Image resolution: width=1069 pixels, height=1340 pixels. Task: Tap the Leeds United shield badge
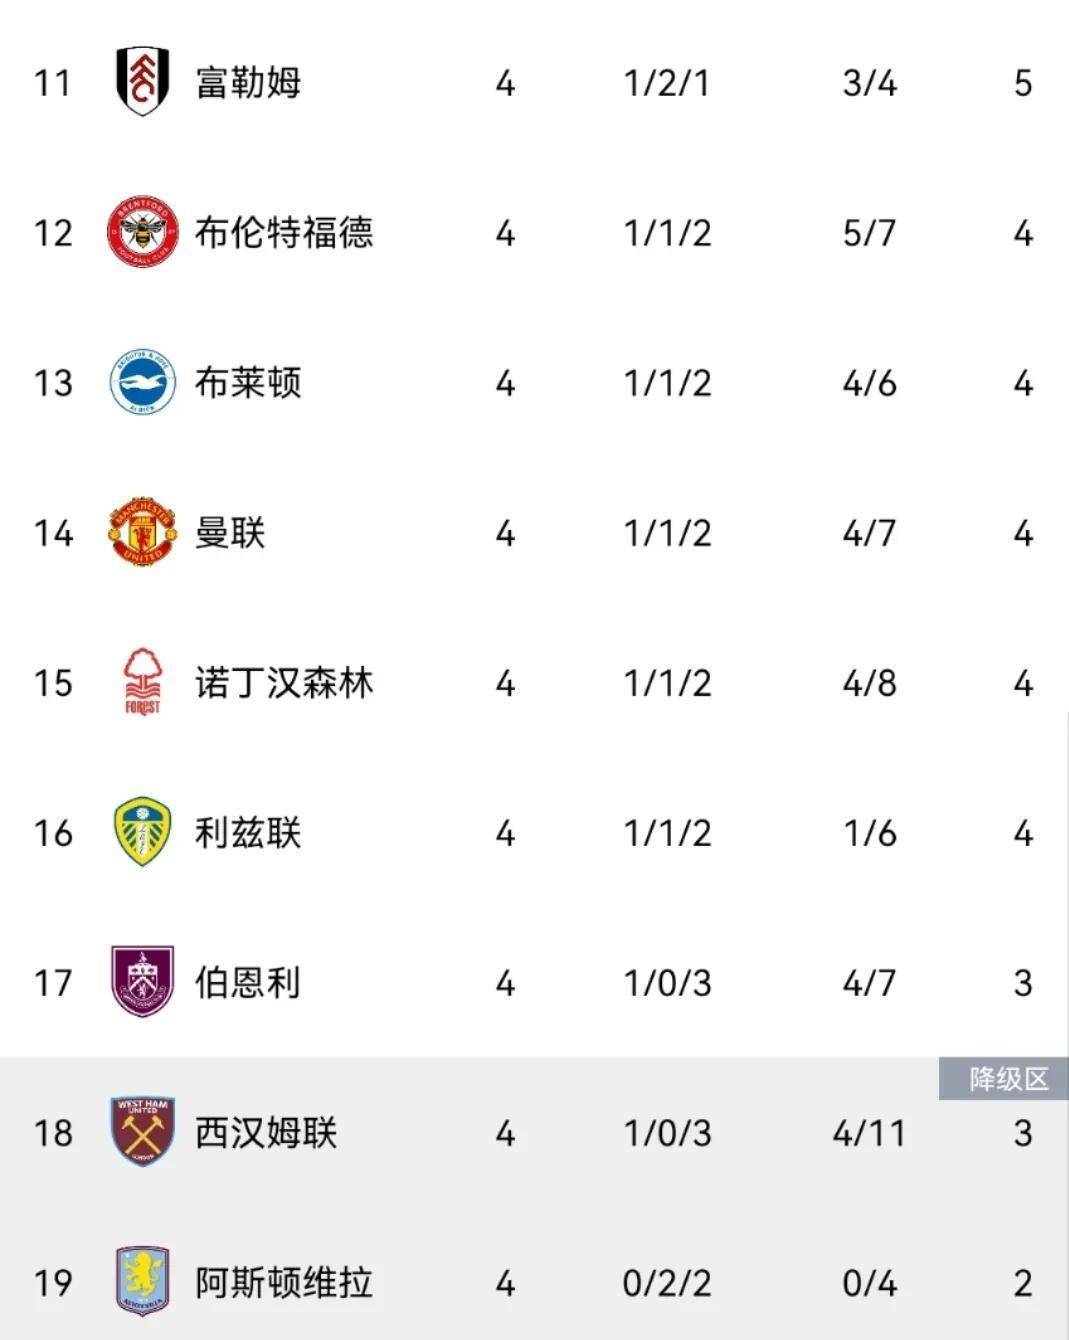[142, 832]
